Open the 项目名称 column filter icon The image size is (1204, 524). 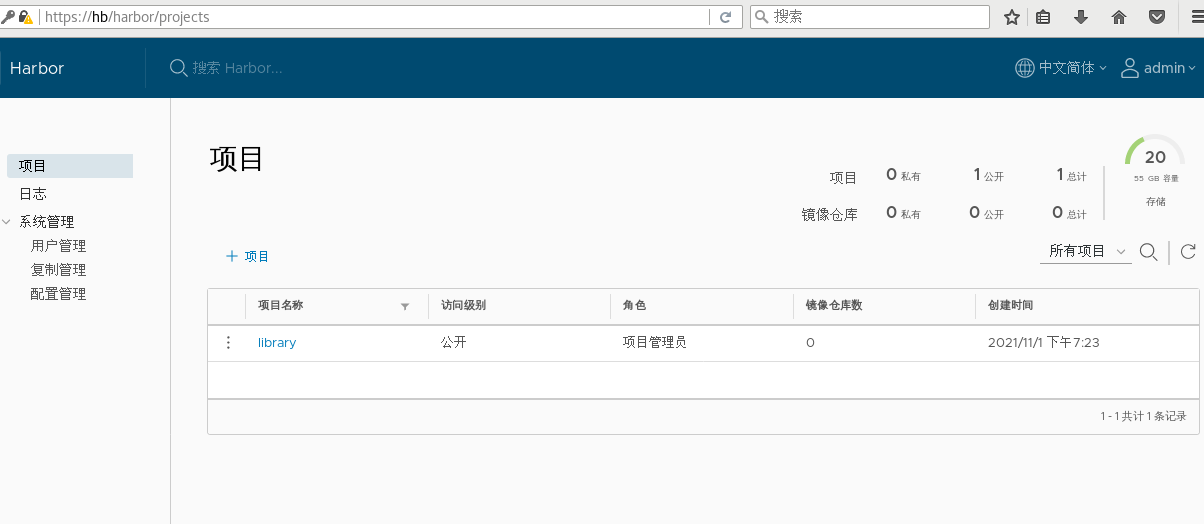[405, 306]
